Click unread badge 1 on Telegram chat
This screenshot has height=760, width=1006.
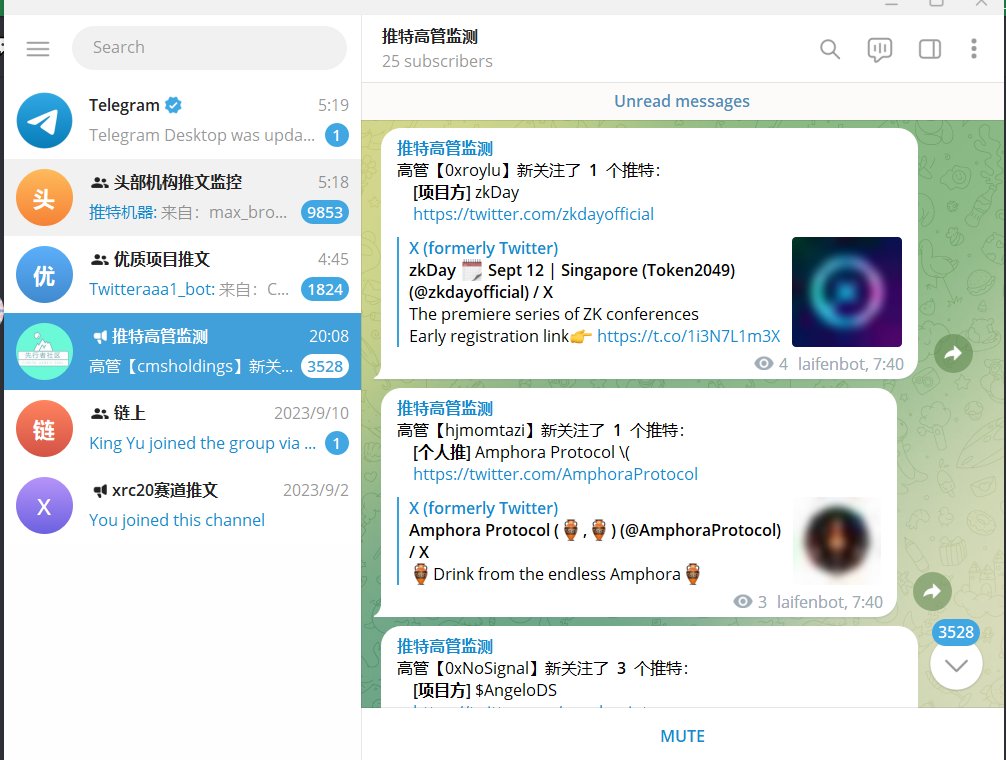coord(337,135)
